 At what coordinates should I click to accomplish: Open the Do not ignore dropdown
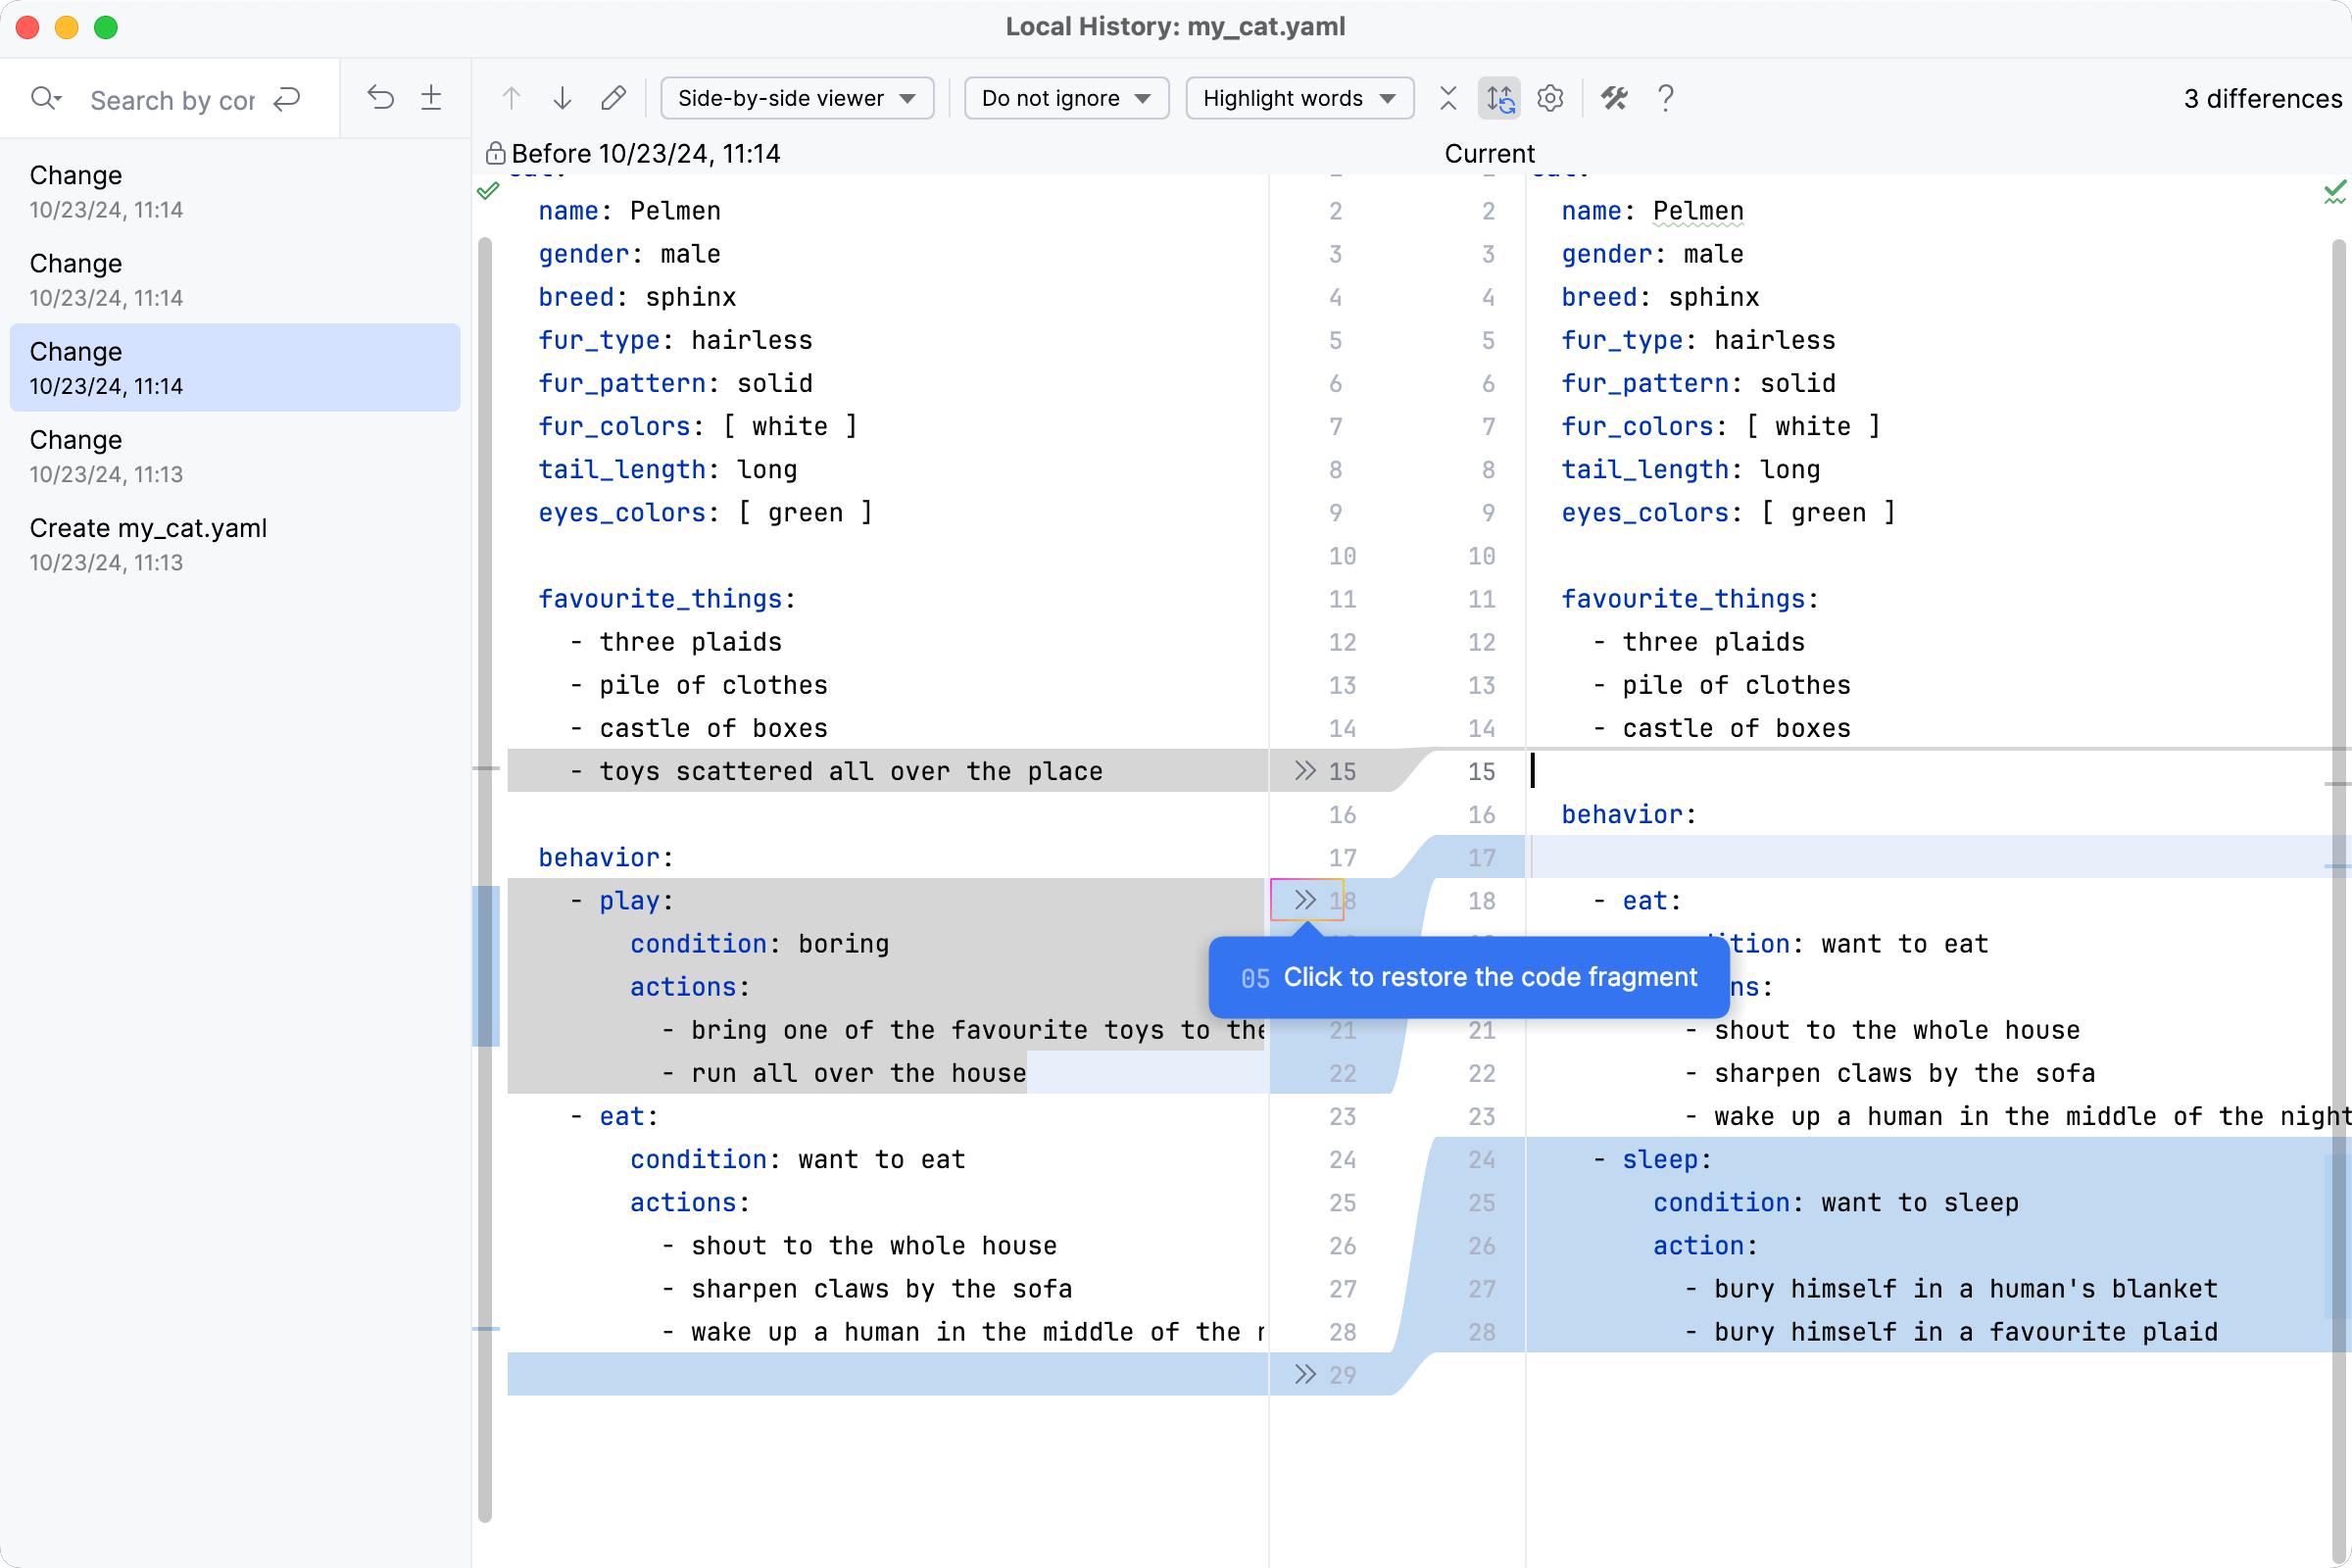tap(1065, 98)
